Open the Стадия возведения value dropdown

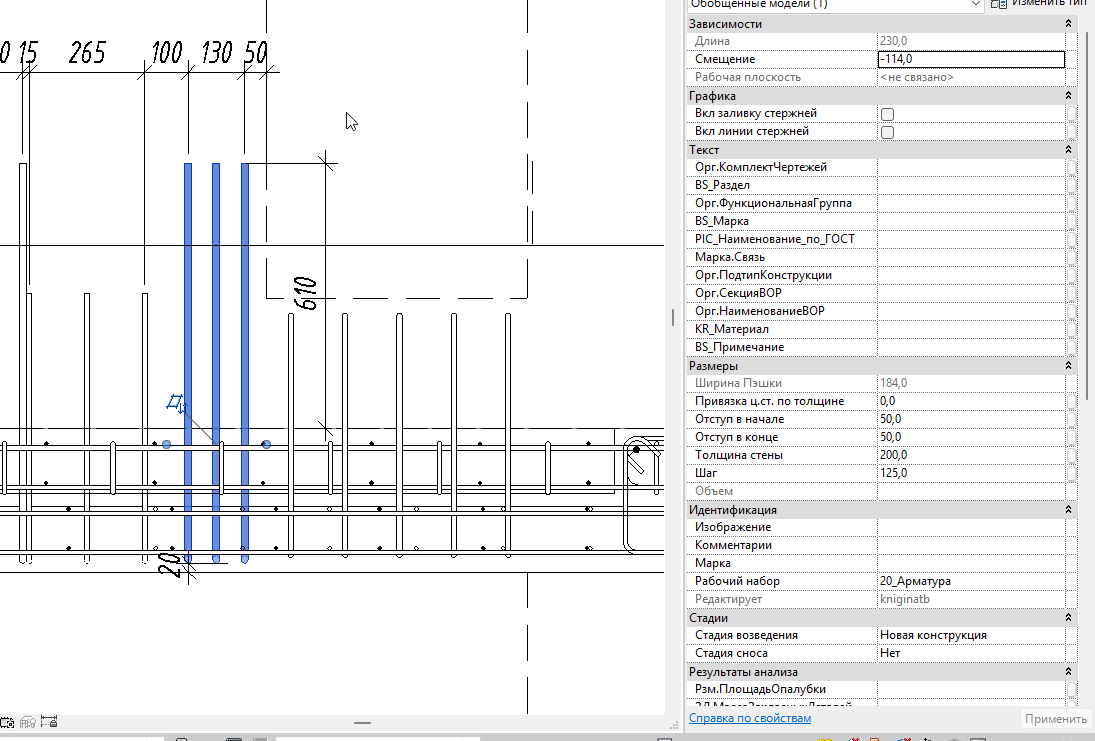pyautogui.click(x=971, y=635)
